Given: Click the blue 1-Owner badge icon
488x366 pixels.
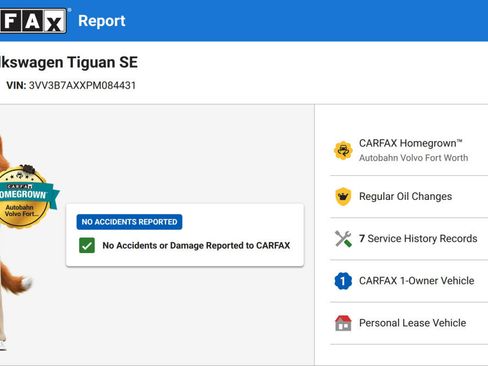Looking at the screenshot, I should pyautogui.click(x=343, y=281).
